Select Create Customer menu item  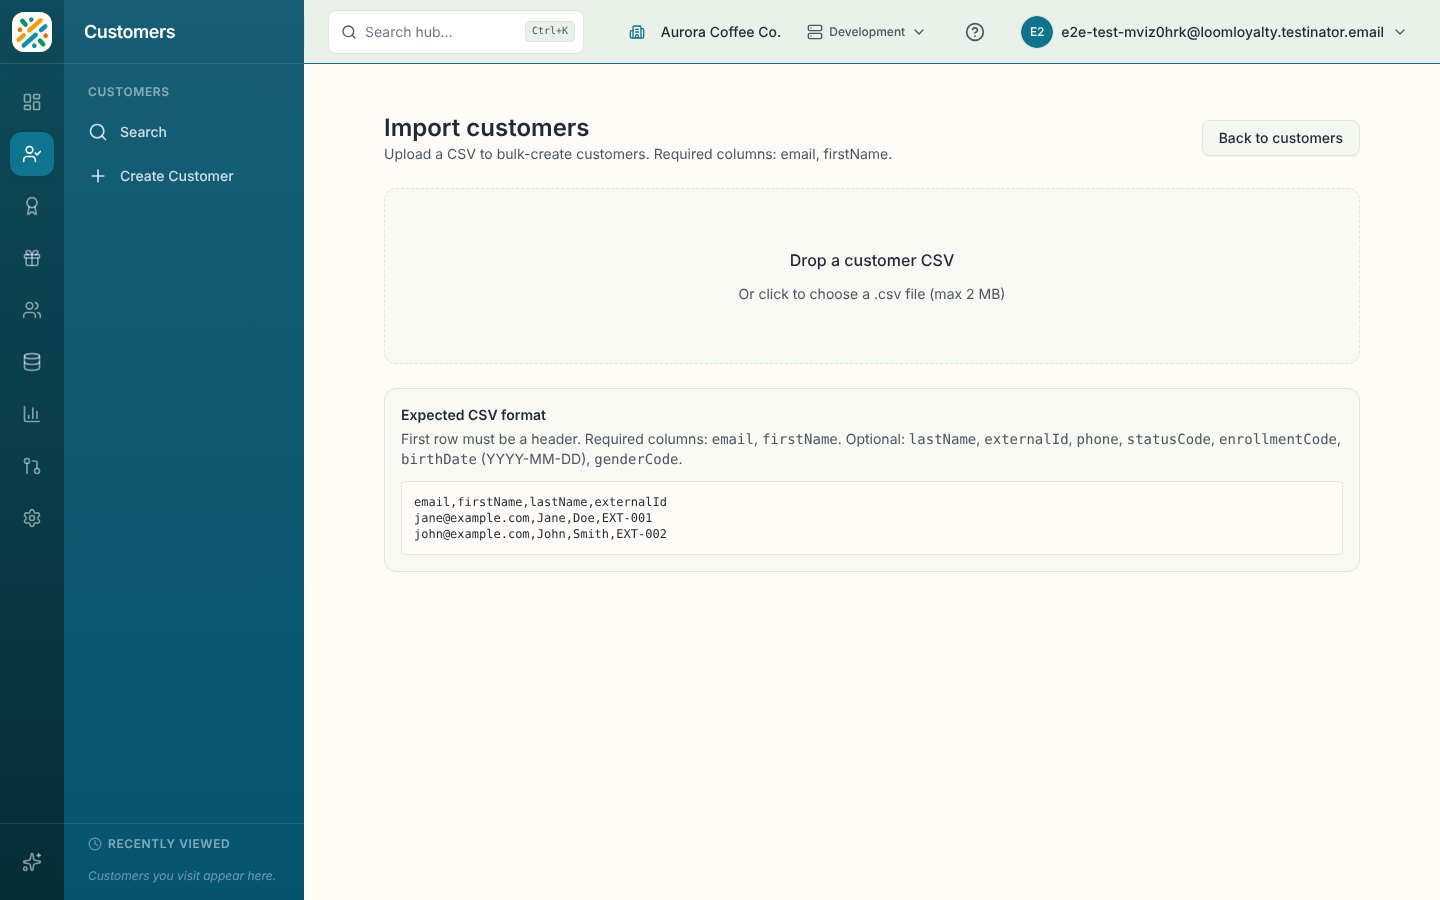click(184, 176)
